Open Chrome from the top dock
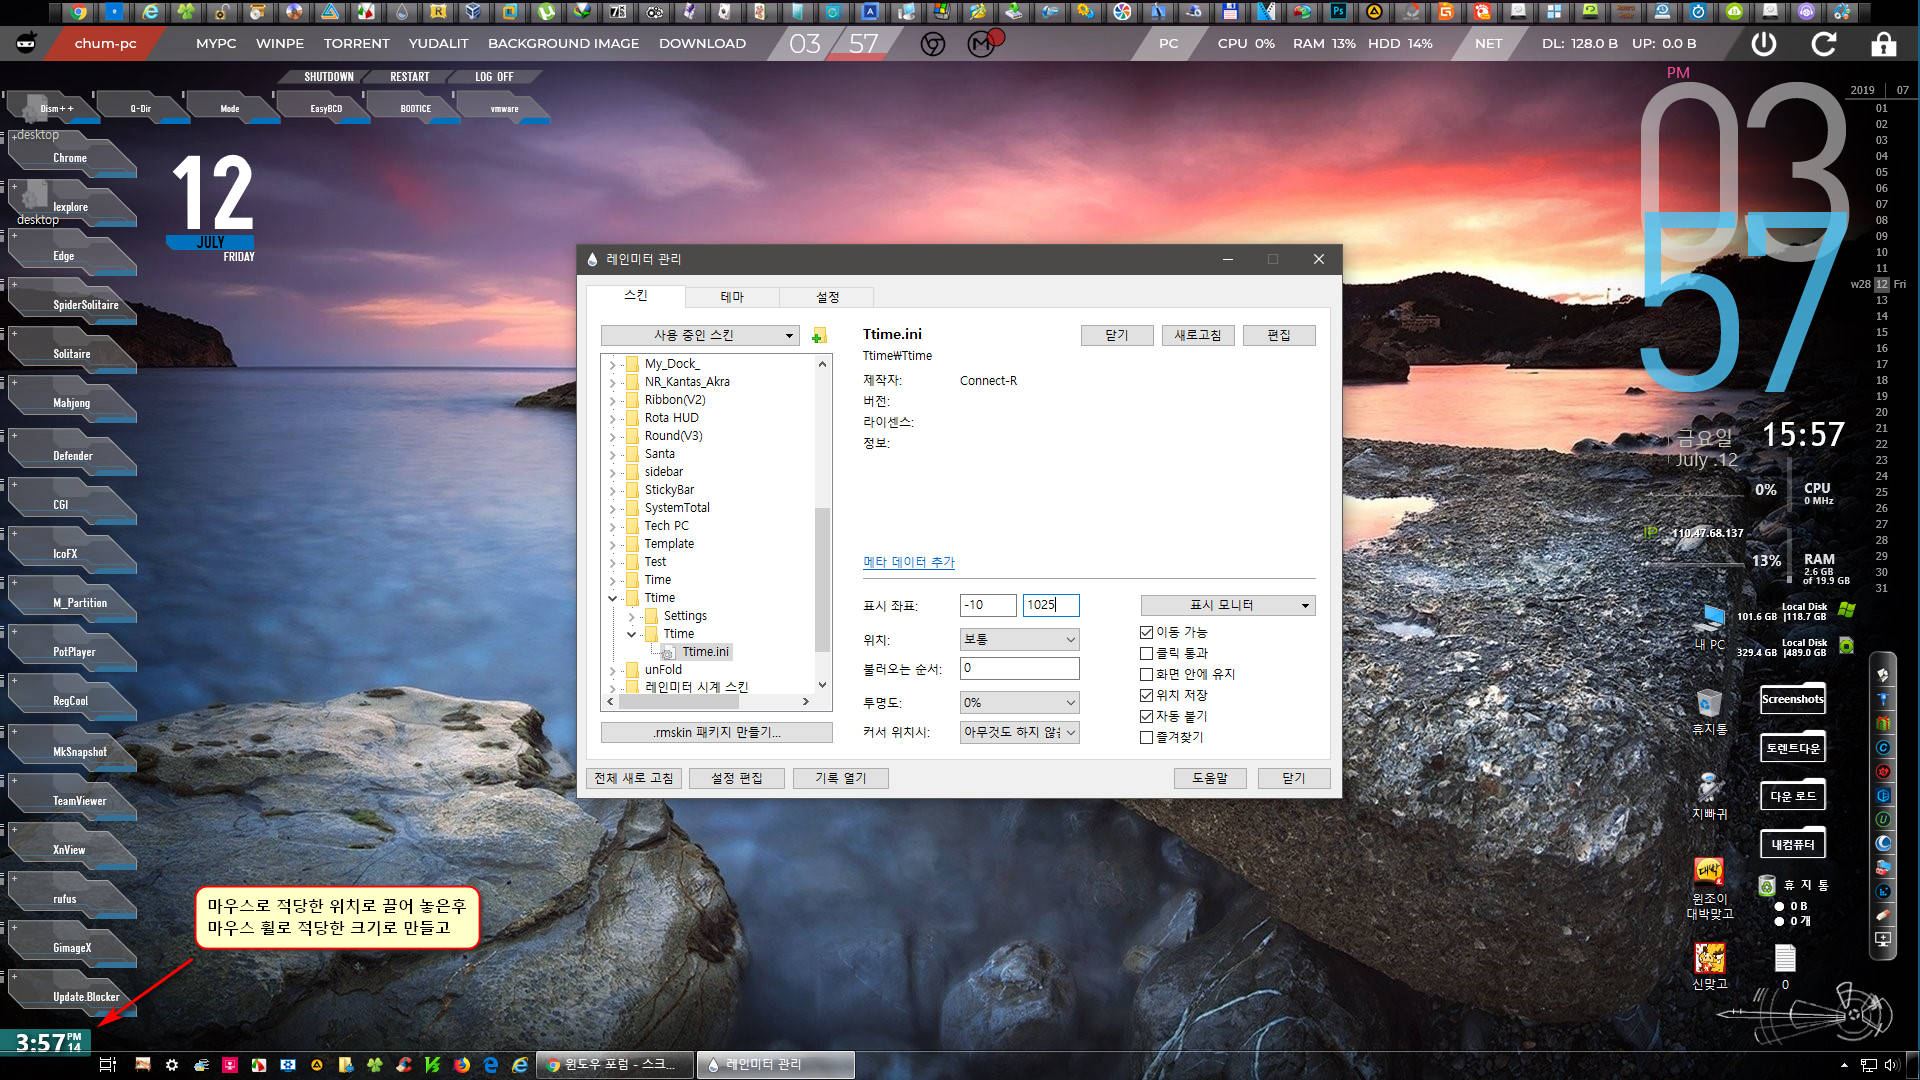 (x=78, y=12)
